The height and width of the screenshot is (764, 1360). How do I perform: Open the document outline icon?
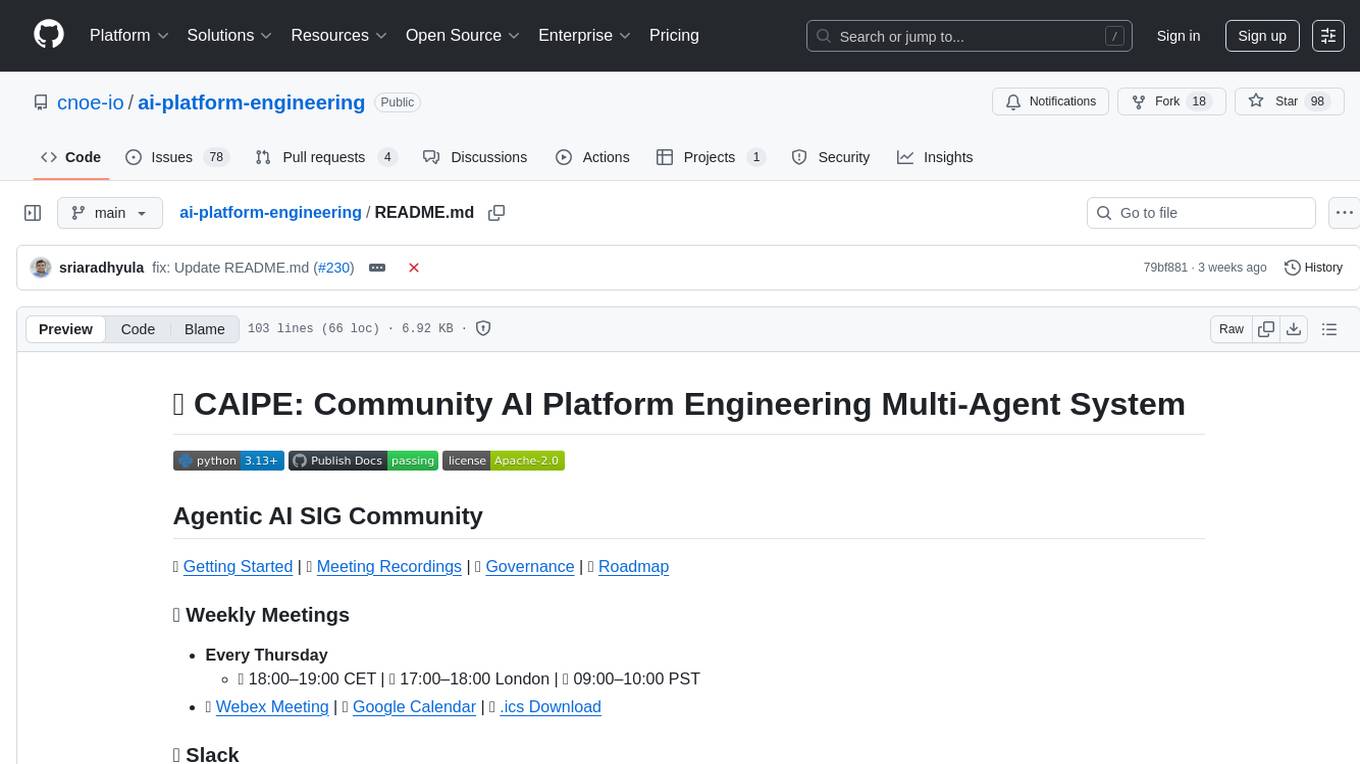pos(1329,329)
